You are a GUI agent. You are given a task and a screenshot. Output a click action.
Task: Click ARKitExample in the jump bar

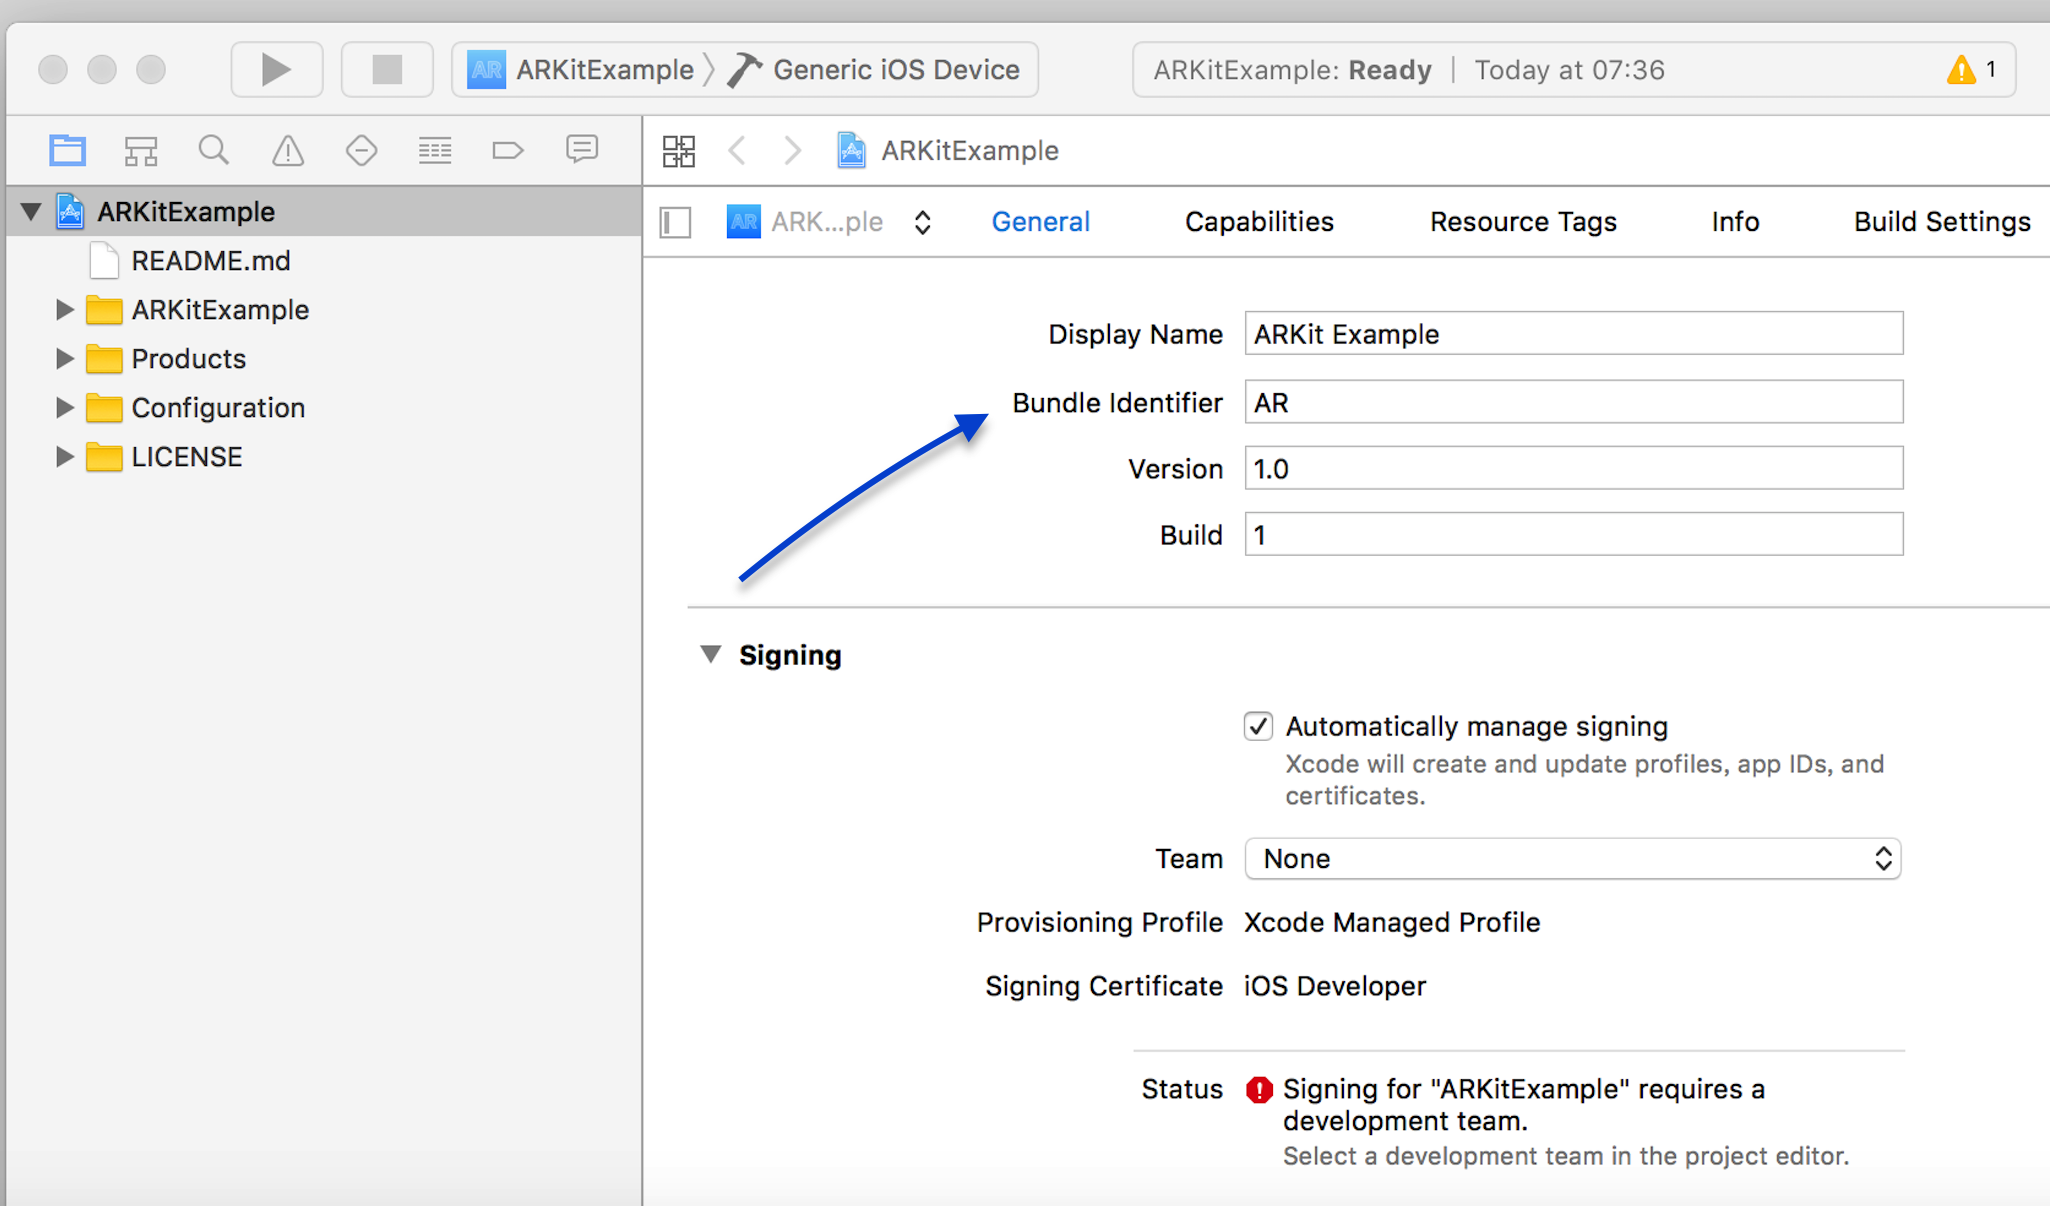948,151
